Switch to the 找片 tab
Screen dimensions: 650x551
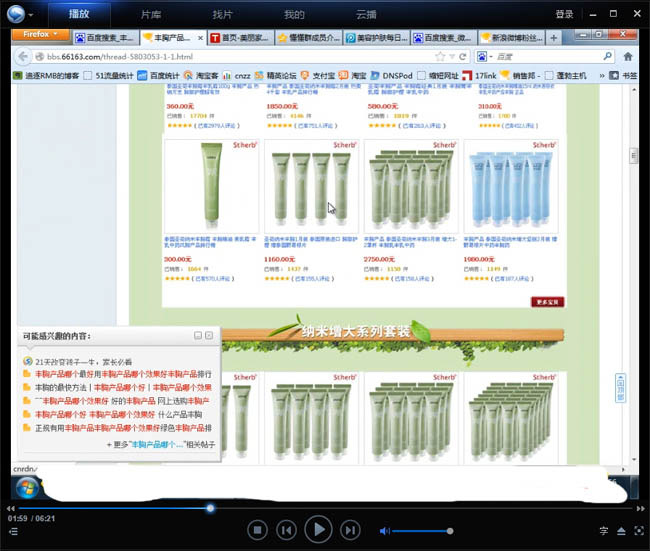pos(223,15)
